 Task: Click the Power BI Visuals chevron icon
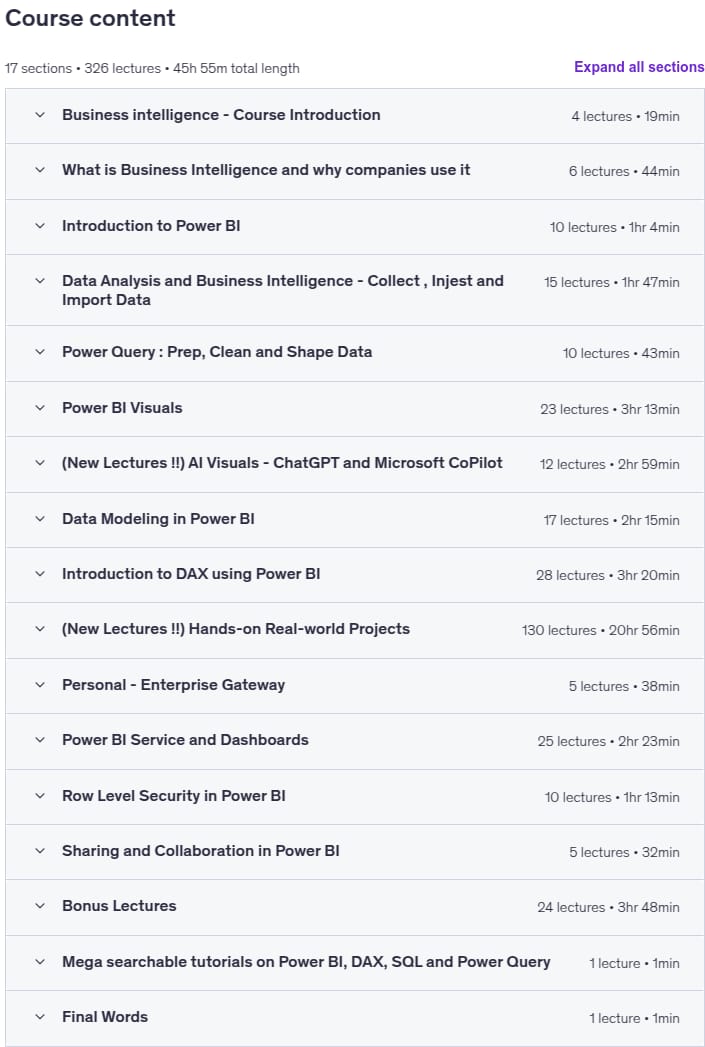click(40, 408)
